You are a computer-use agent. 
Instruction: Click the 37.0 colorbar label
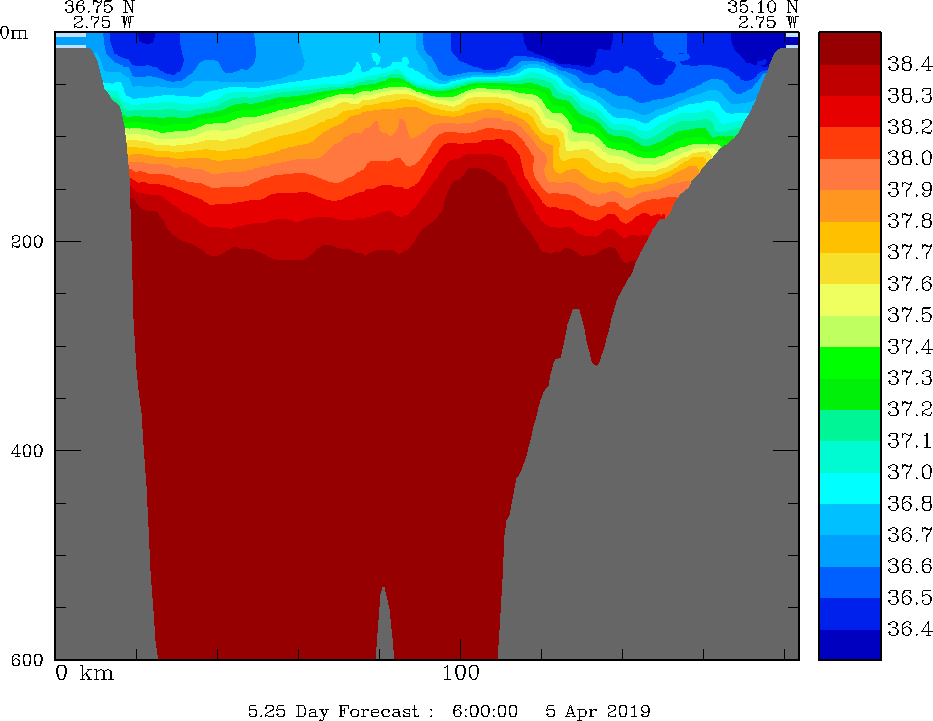(909, 471)
